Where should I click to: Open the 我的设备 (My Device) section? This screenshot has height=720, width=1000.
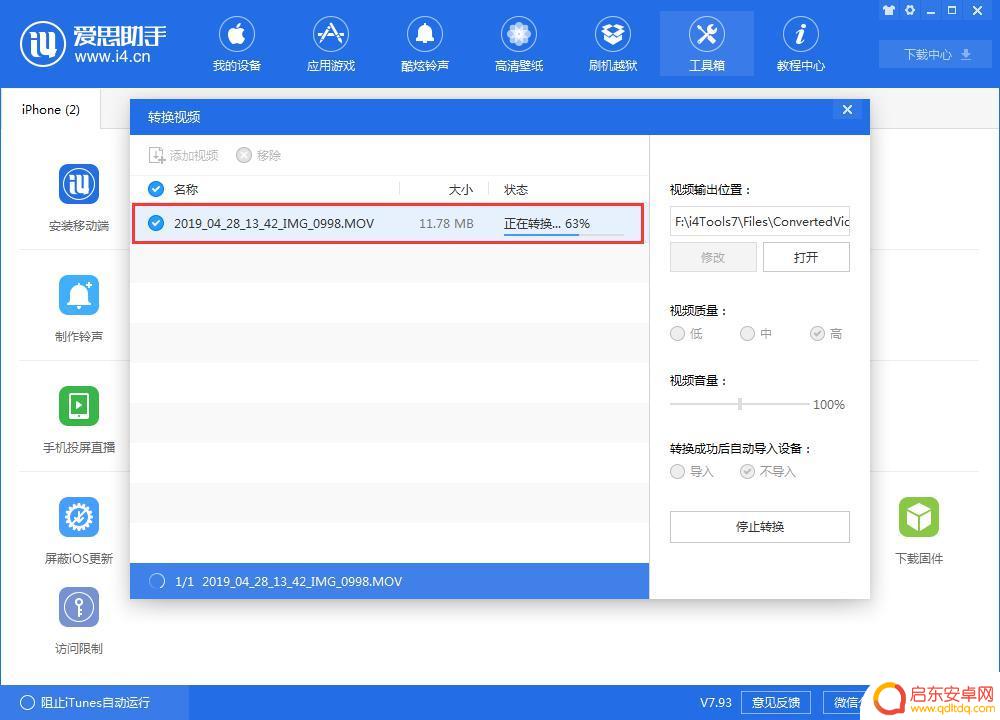tap(237, 44)
